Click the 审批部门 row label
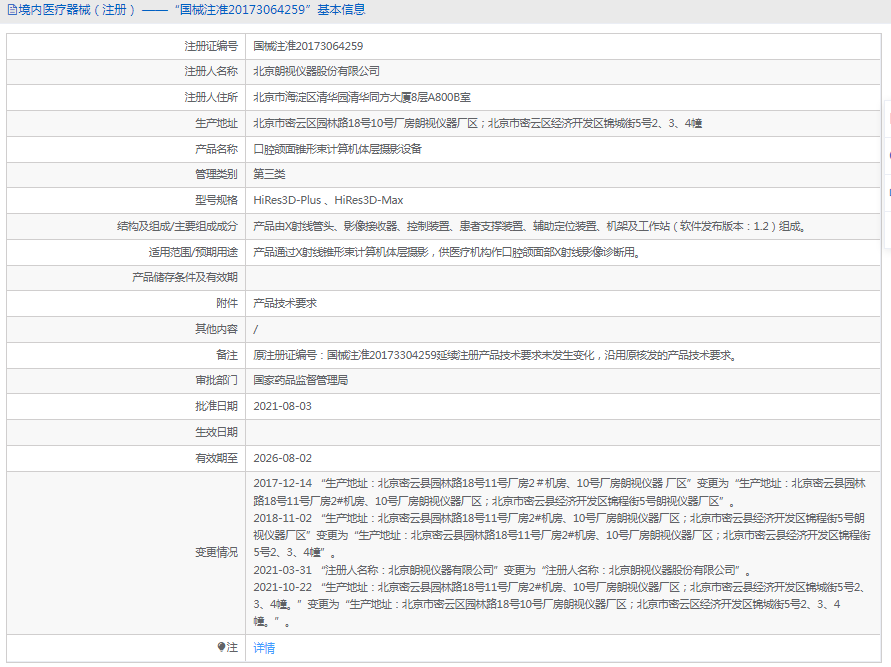 tap(216, 380)
